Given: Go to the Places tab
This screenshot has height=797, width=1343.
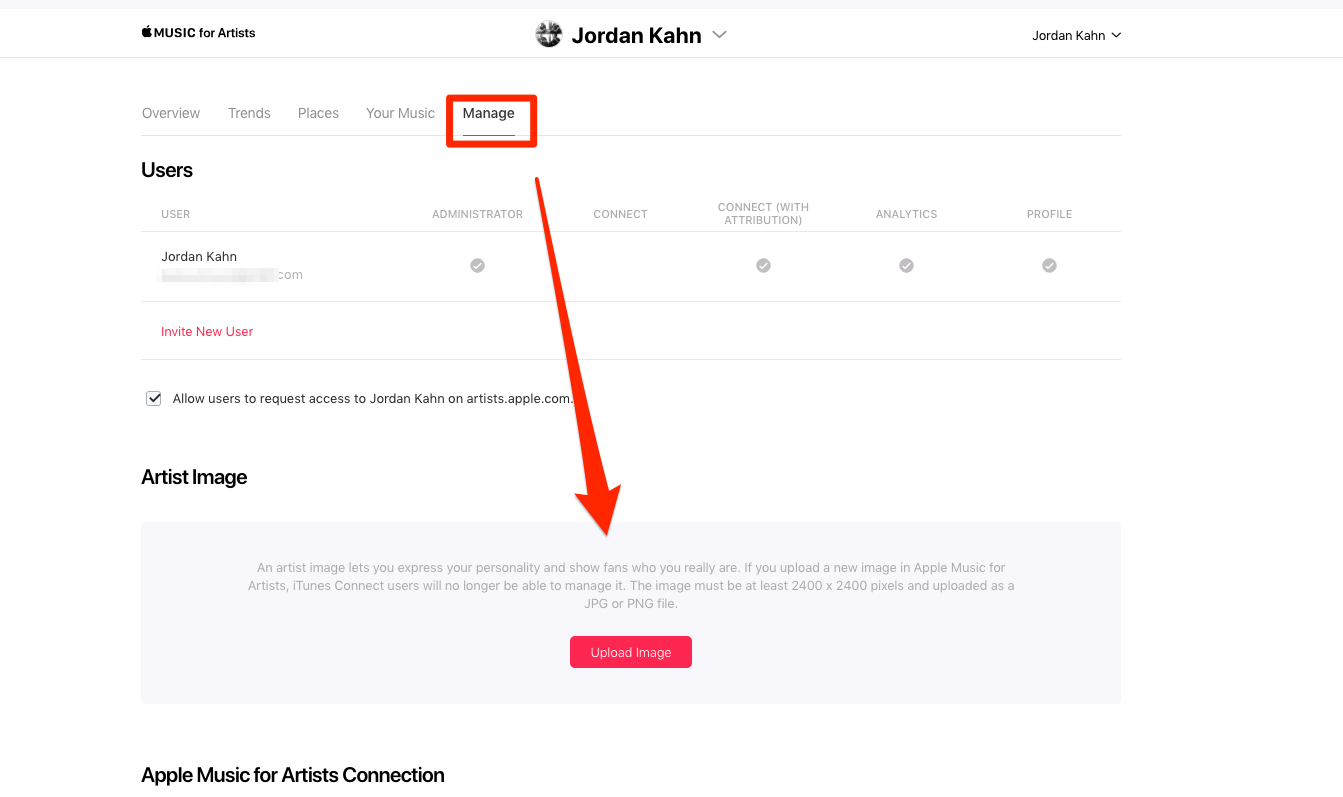Looking at the screenshot, I should click(x=318, y=113).
